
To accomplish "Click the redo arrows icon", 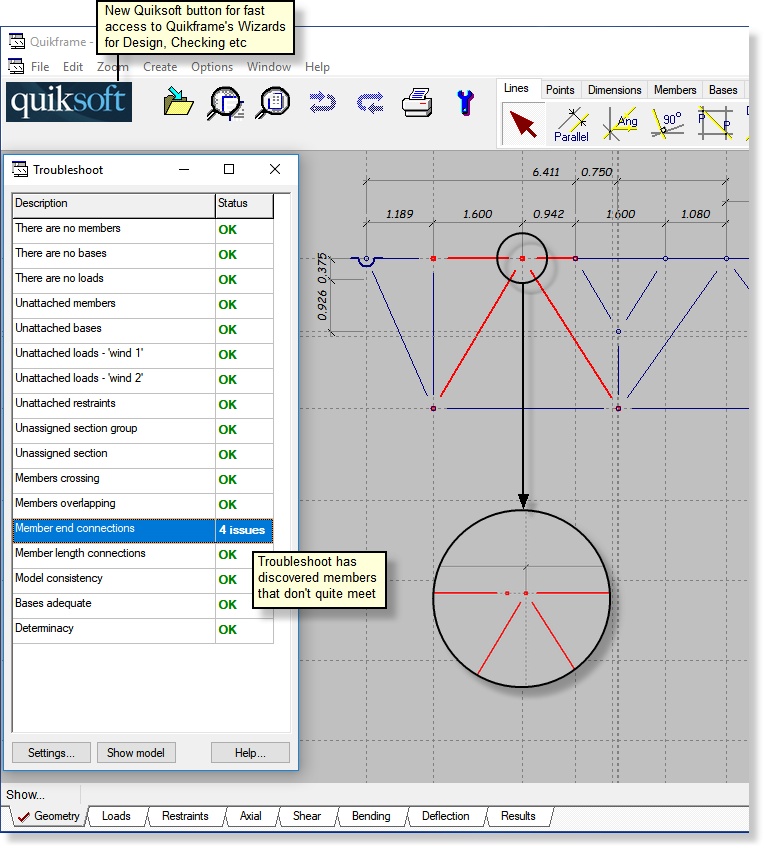I will pos(370,102).
